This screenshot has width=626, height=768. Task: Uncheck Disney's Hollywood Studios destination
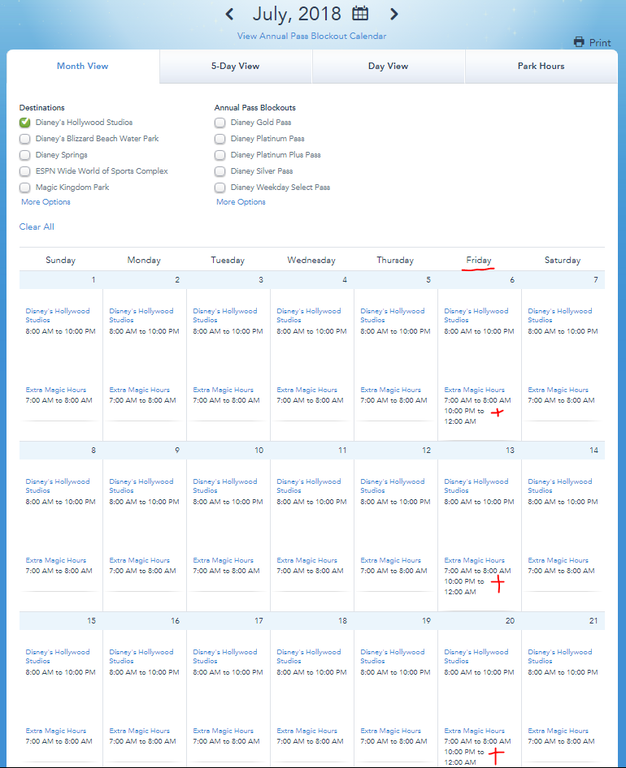coord(25,123)
